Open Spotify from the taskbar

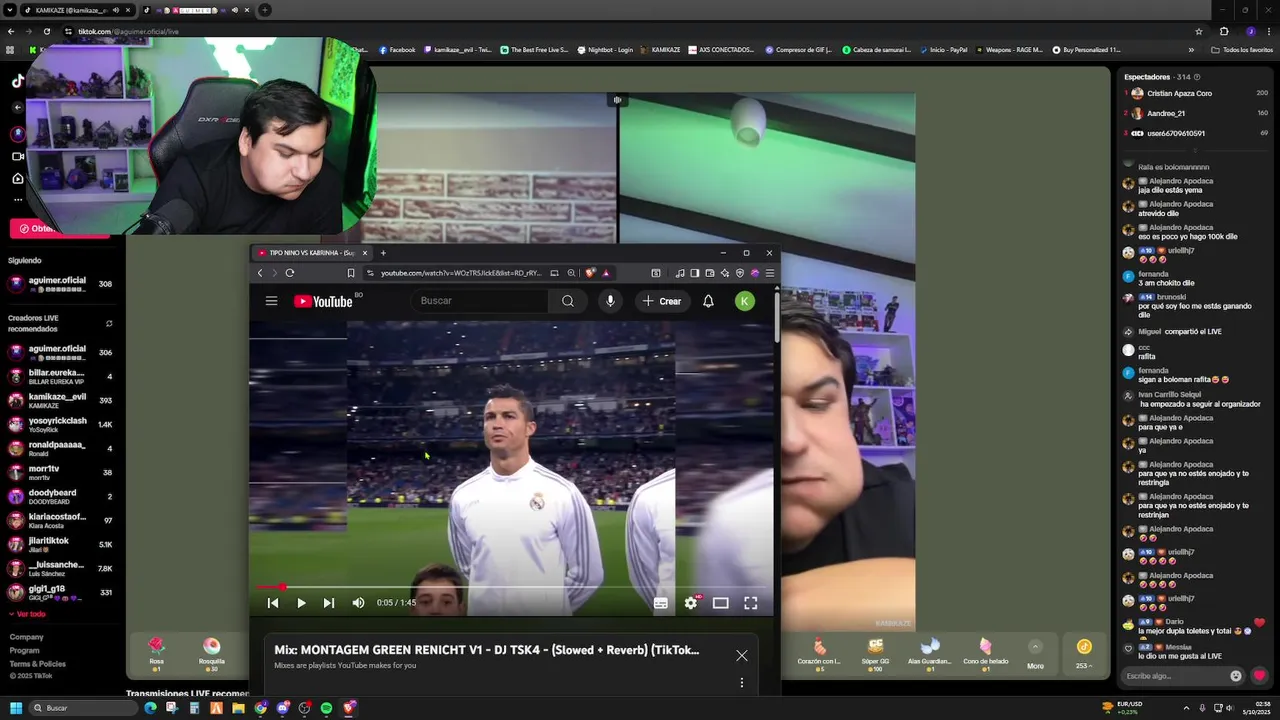pyautogui.click(x=326, y=708)
